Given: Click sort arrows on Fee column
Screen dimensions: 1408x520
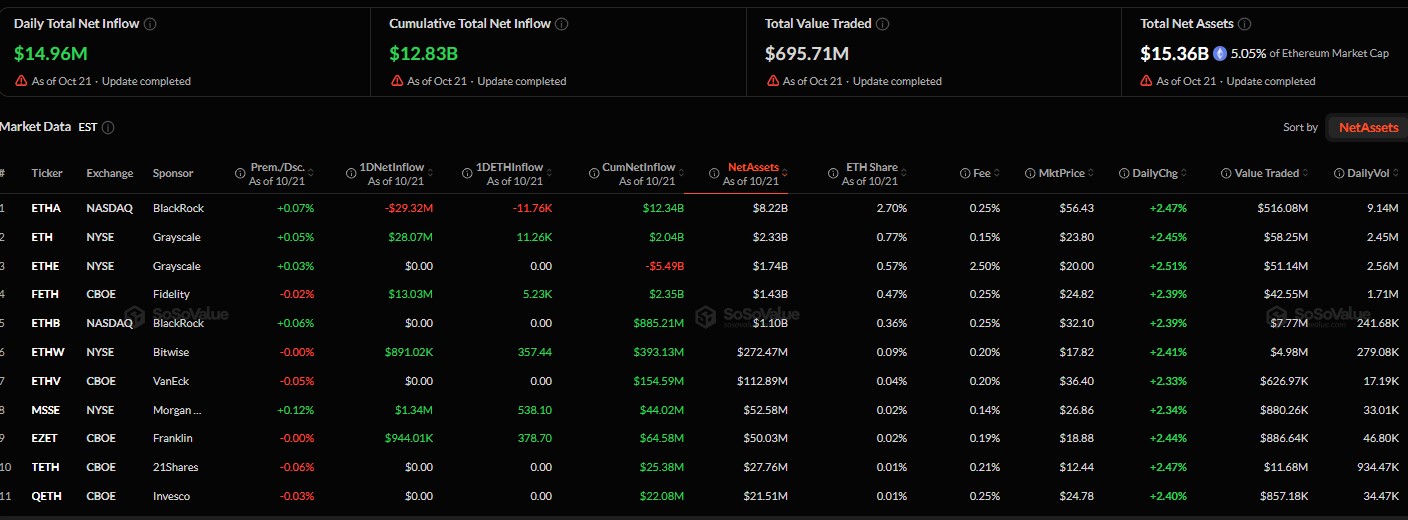Looking at the screenshot, I should click(997, 174).
